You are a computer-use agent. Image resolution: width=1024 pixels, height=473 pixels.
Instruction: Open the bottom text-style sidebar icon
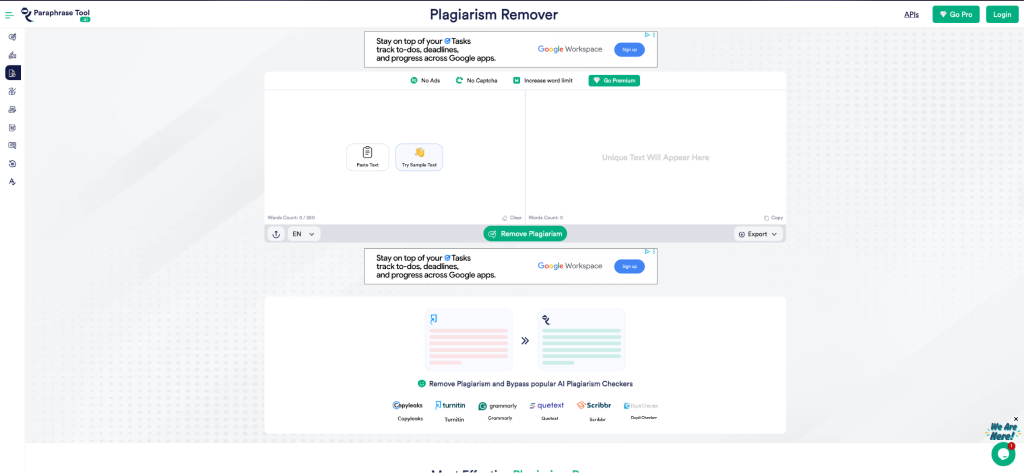pos(12,182)
